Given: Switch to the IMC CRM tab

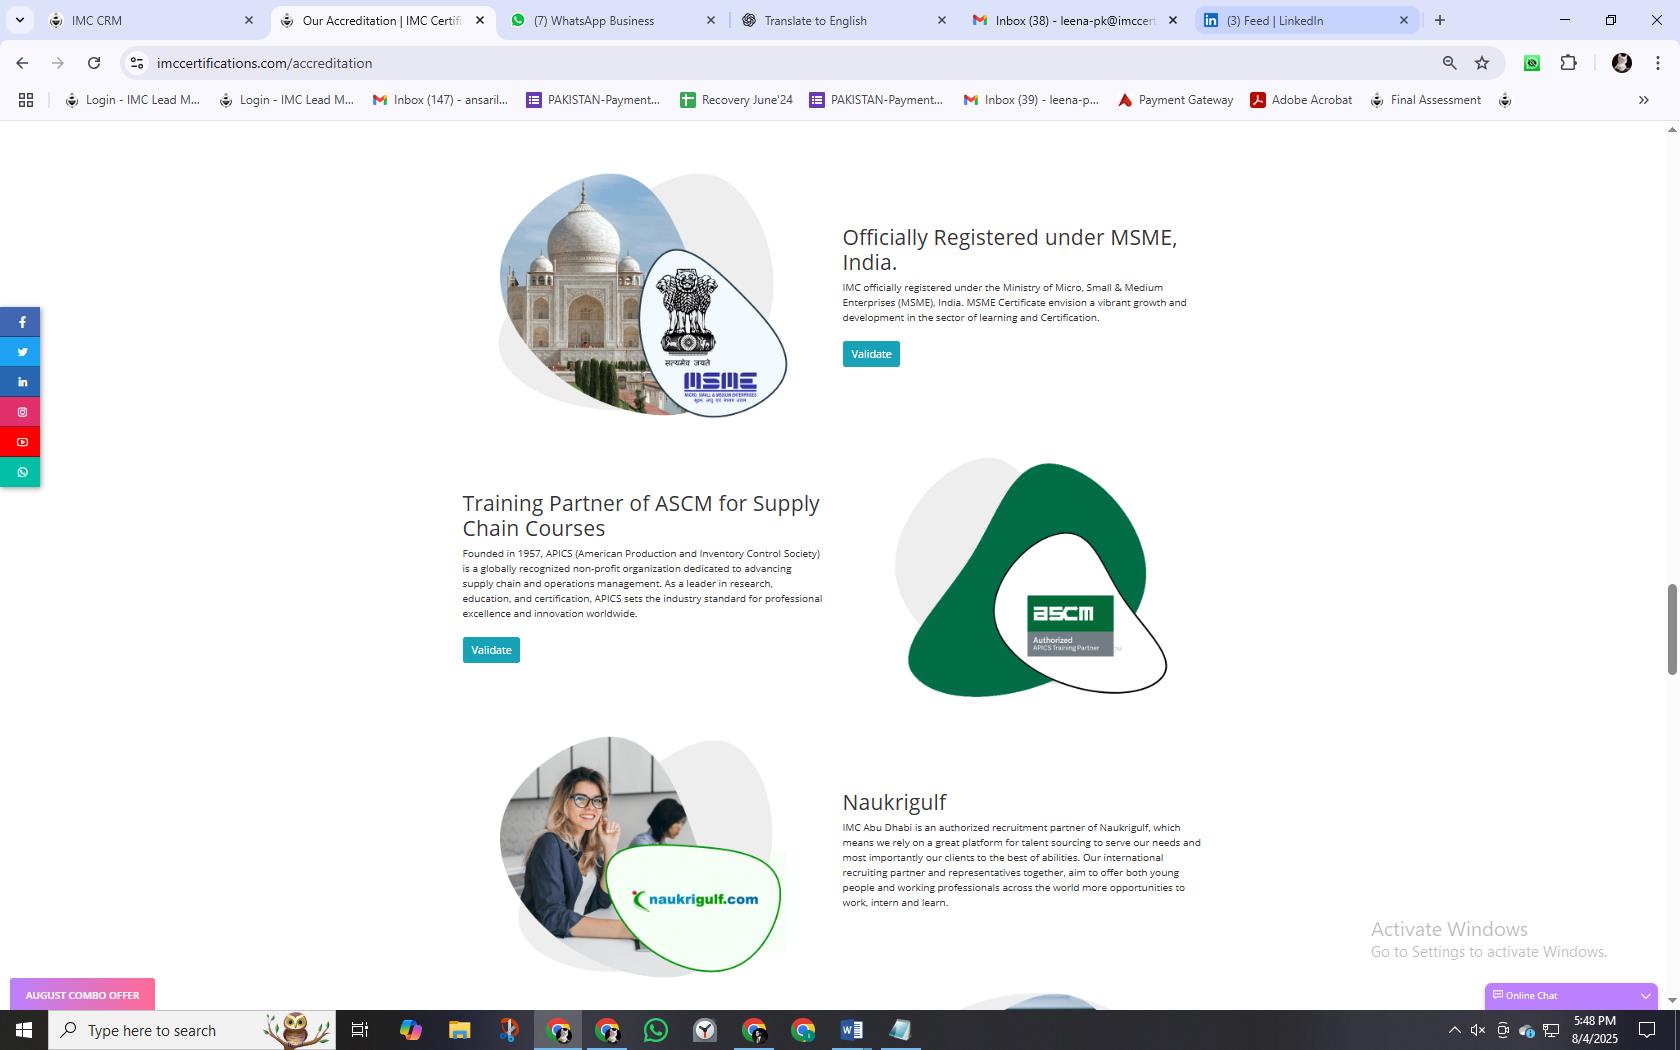Looking at the screenshot, I should click(x=152, y=20).
